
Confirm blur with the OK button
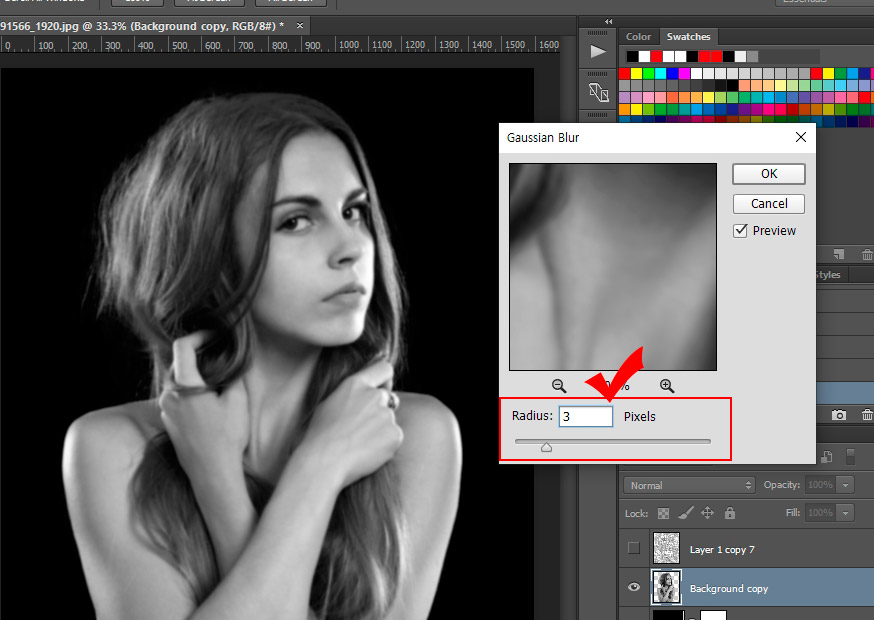tap(769, 174)
